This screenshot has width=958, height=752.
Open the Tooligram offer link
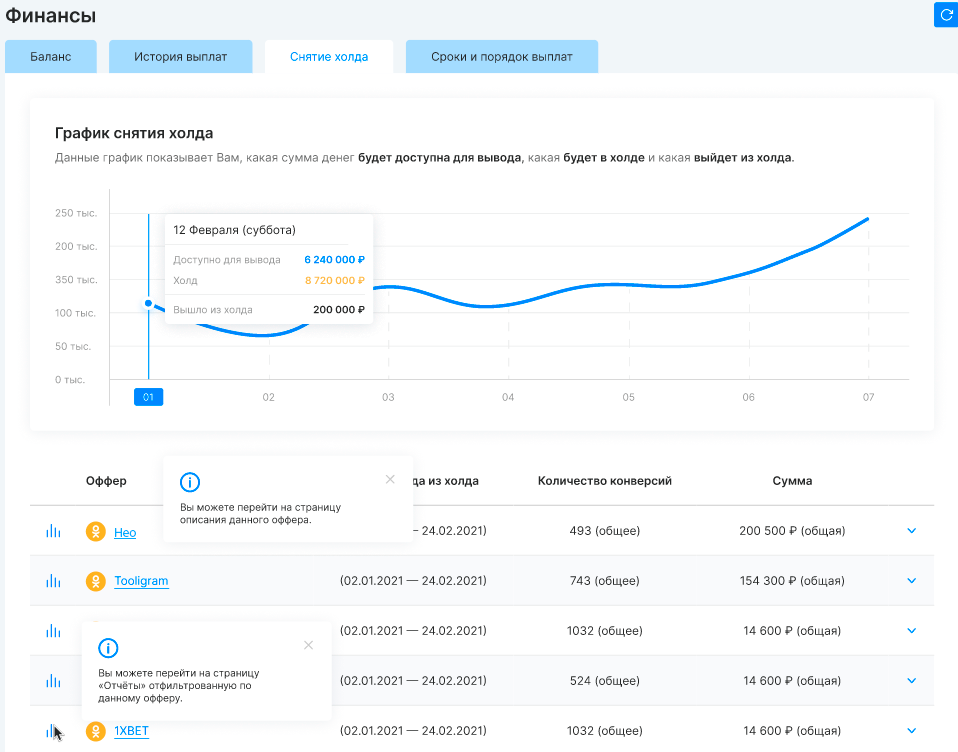(141, 581)
